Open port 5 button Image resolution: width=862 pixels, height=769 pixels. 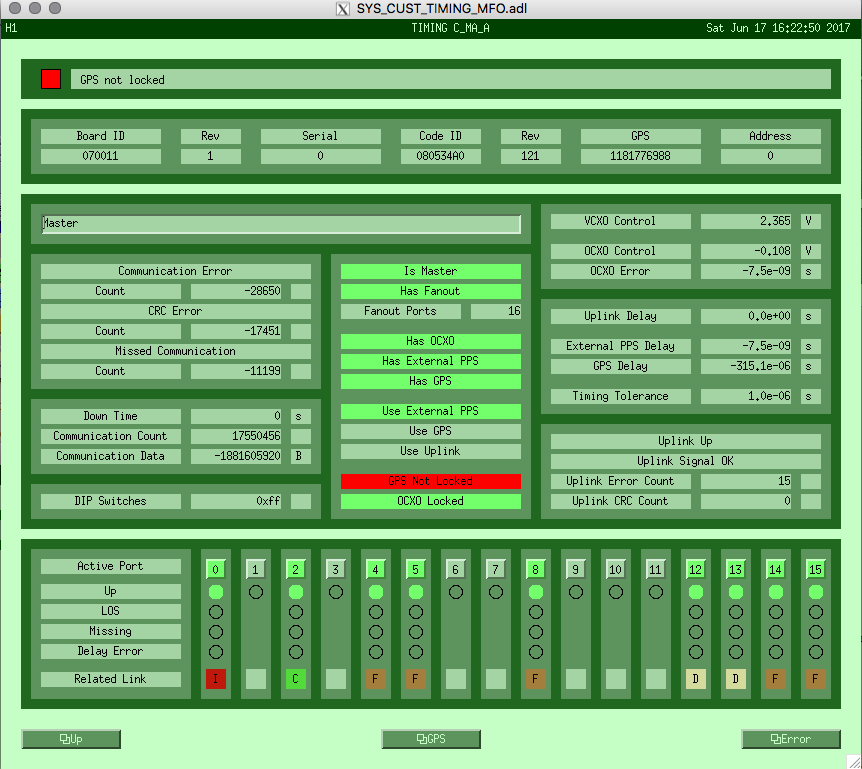(x=416, y=569)
